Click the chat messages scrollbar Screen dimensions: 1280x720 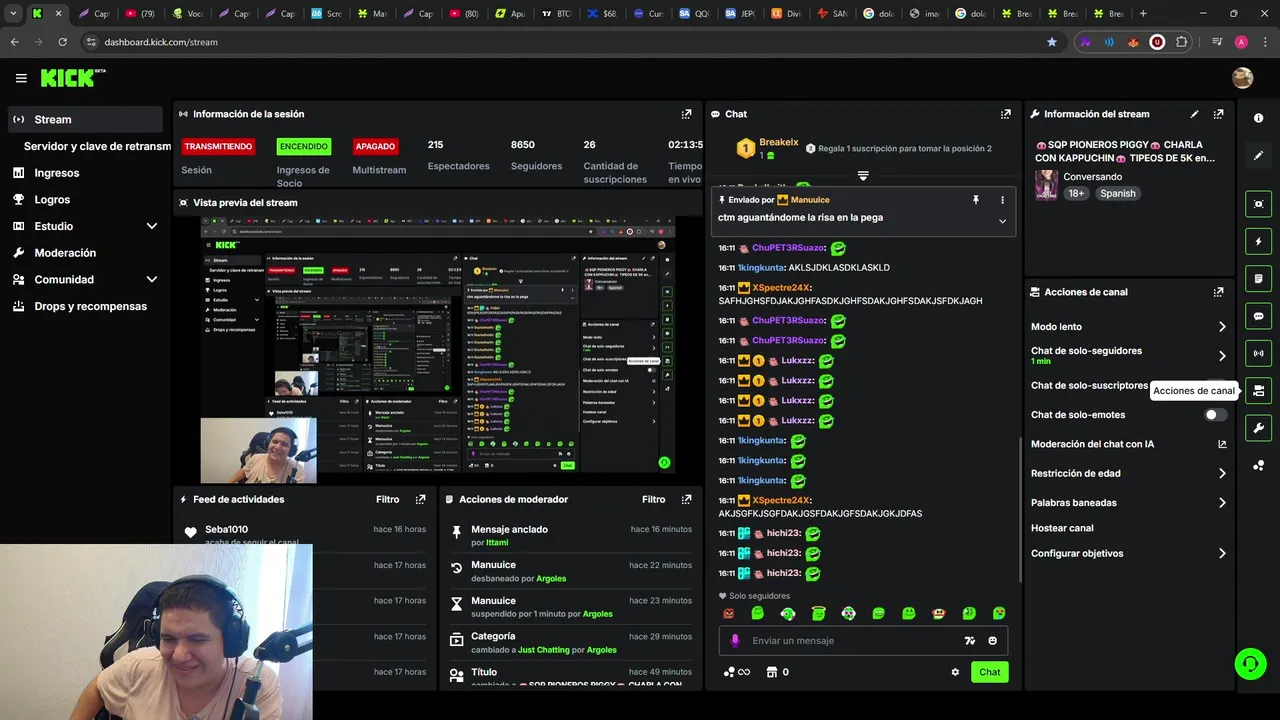click(x=1019, y=510)
